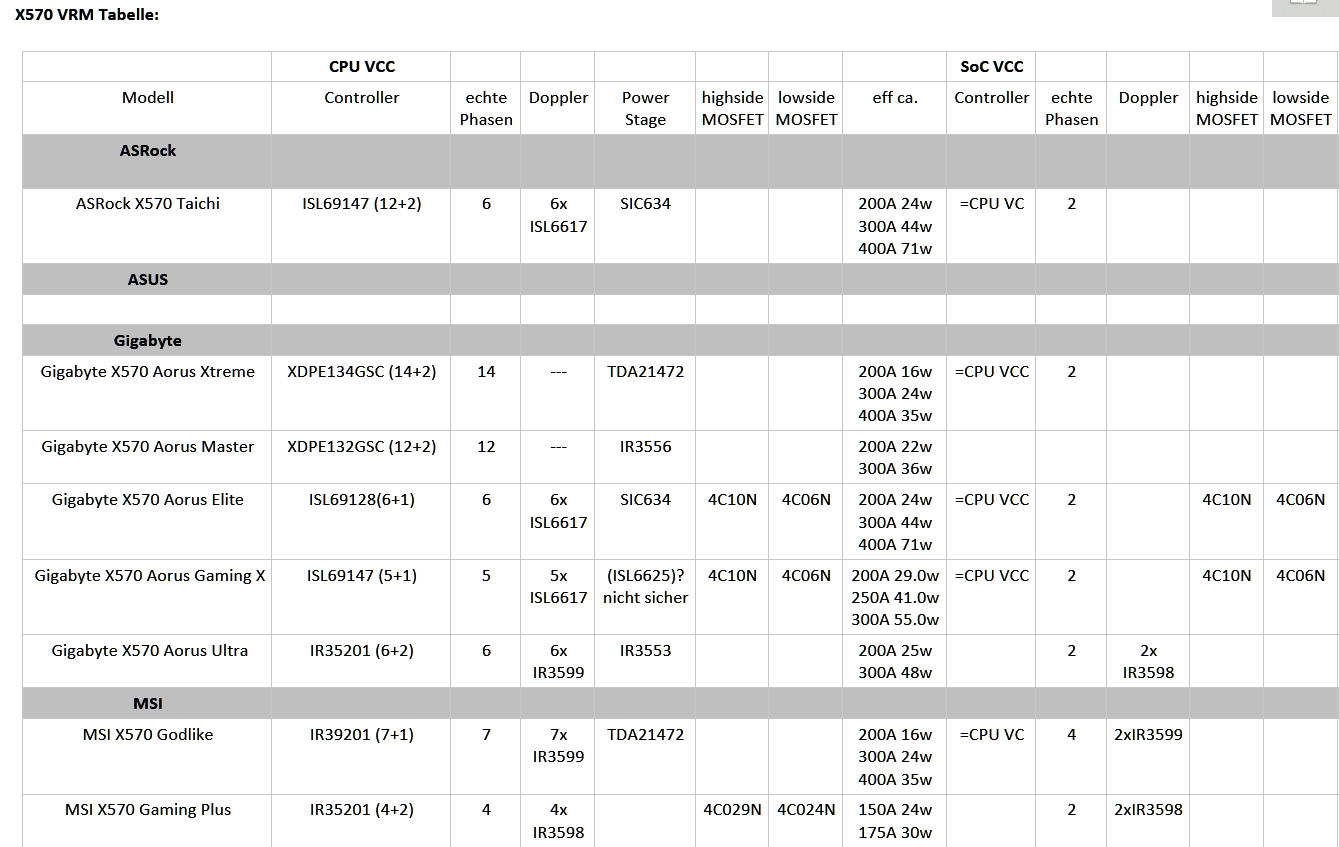
Task: Select the 'Gigabyte' section row label
Action: click(x=148, y=341)
